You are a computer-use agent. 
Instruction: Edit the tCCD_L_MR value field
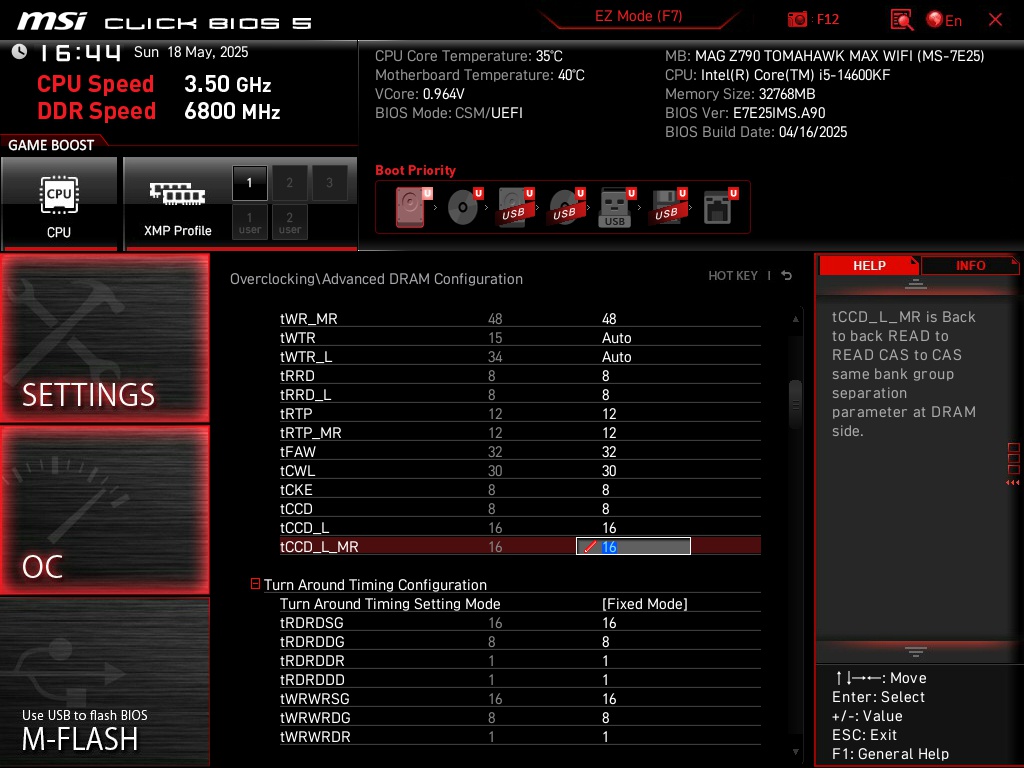(633, 546)
